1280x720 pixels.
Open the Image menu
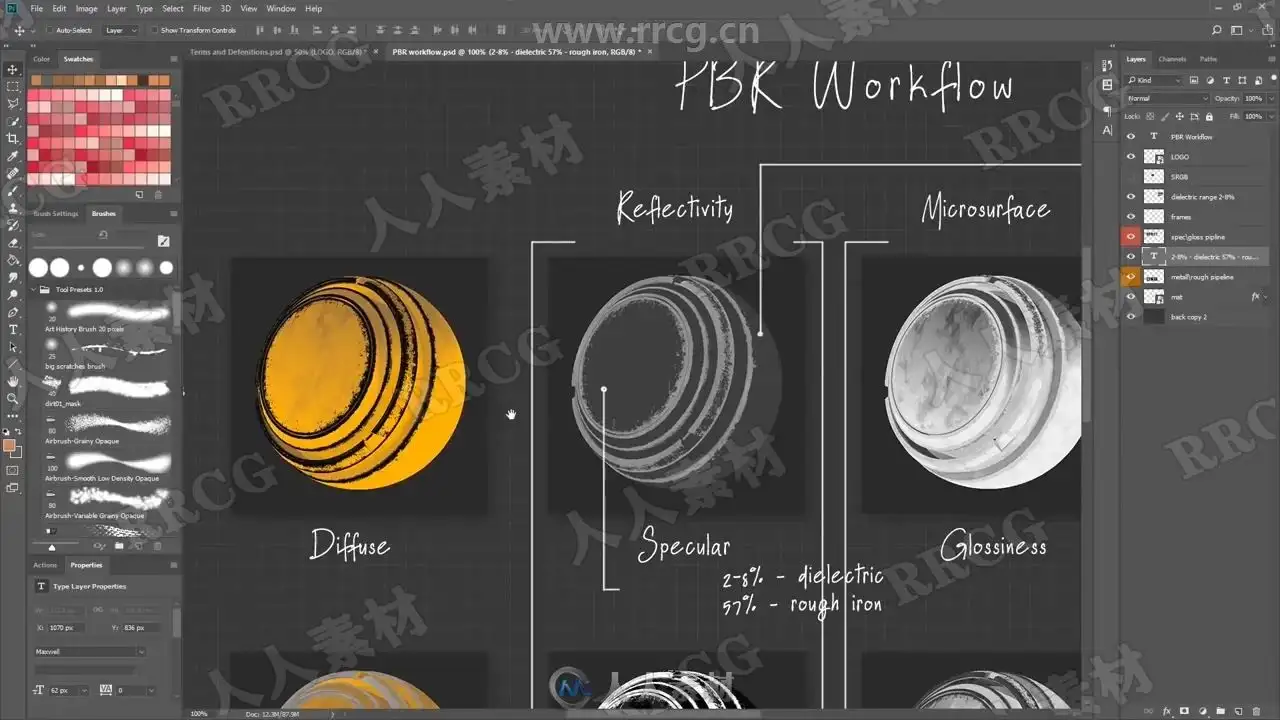(87, 9)
